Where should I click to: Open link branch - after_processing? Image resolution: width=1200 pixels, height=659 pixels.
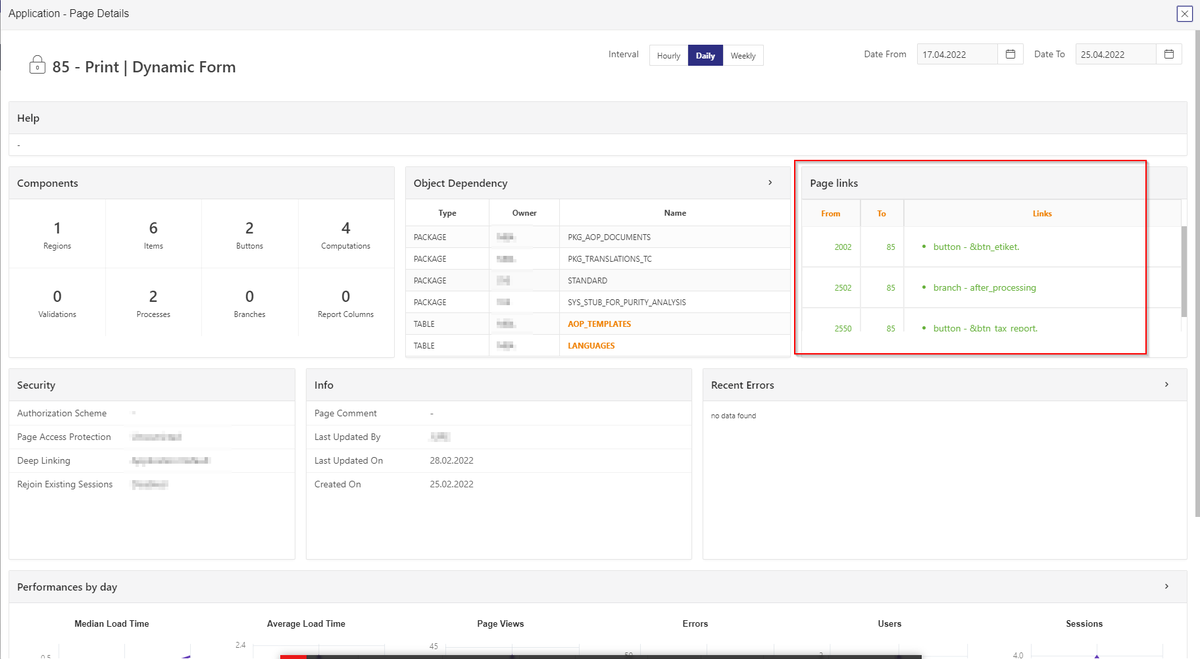pyautogui.click(x=985, y=288)
